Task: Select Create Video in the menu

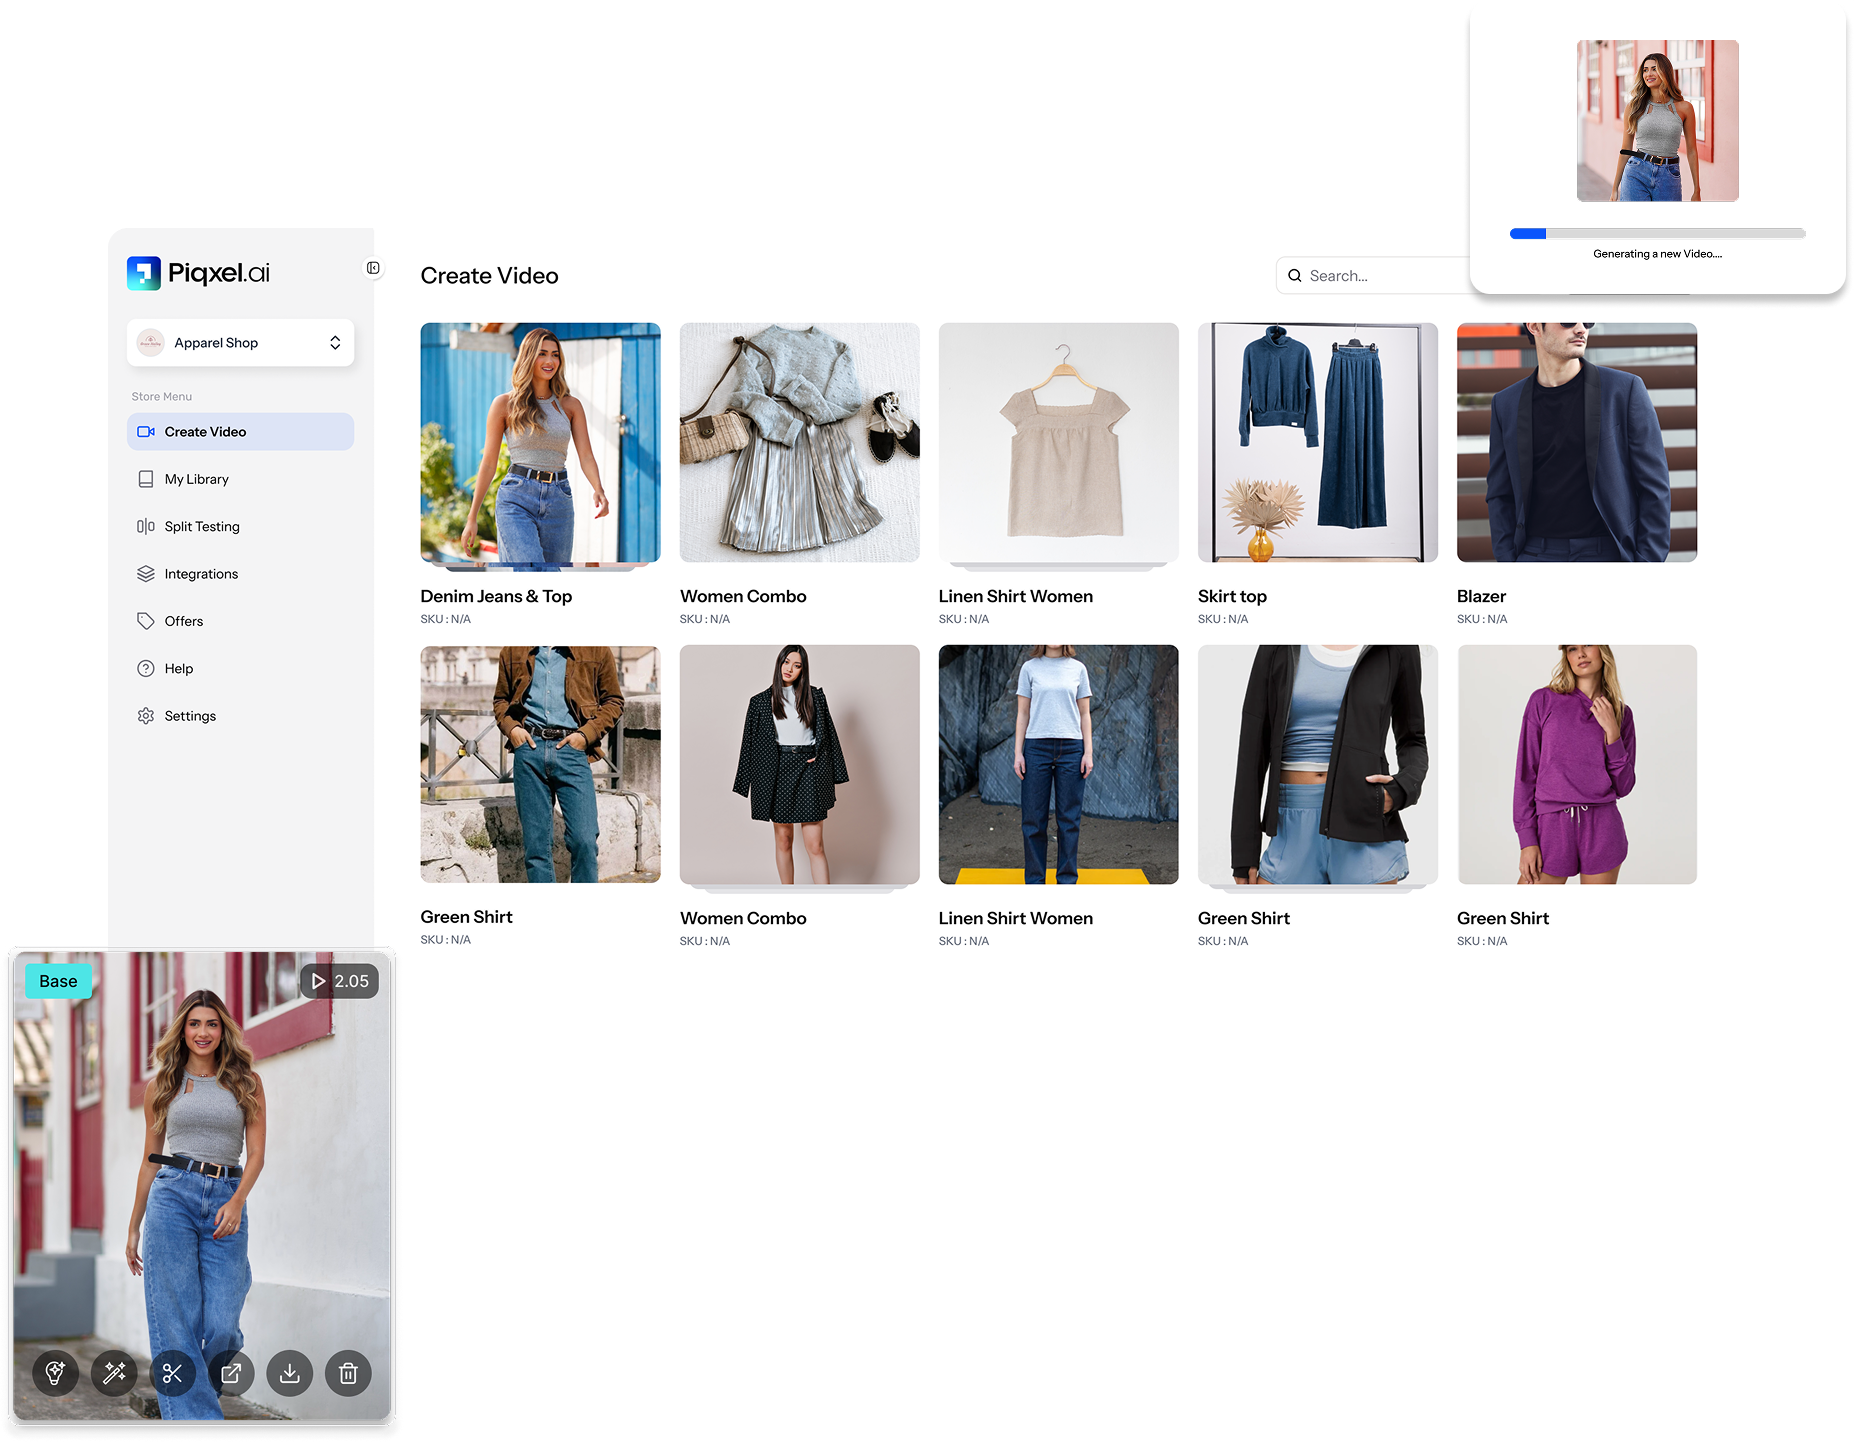Action: [x=205, y=431]
